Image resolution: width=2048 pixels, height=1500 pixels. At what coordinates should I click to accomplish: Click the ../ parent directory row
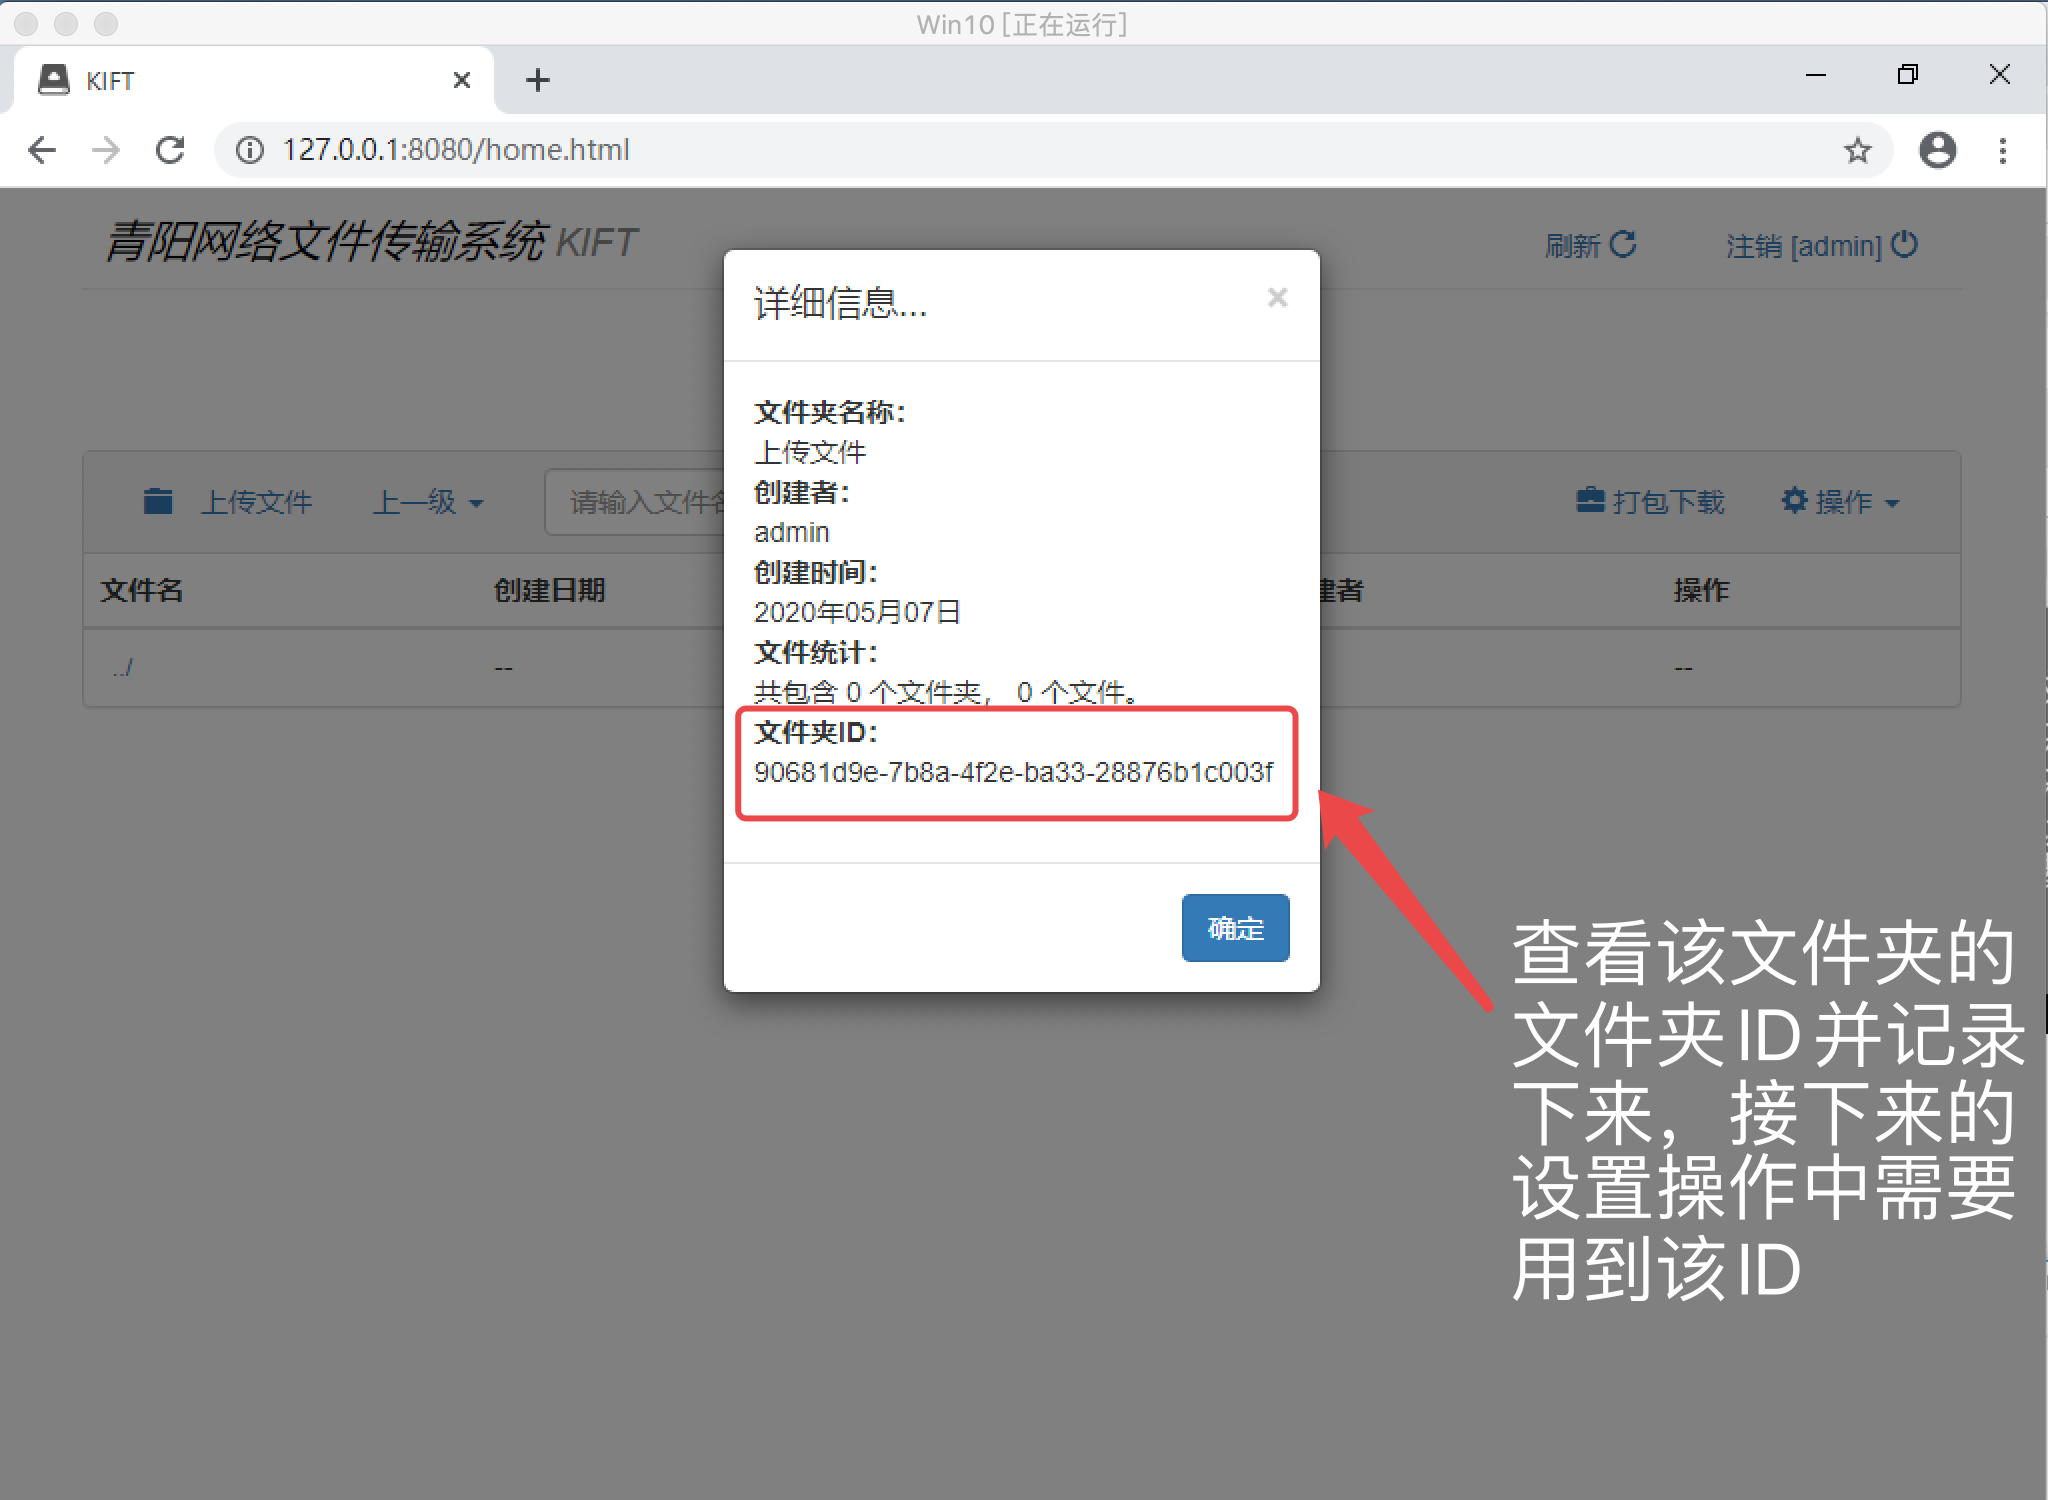(x=123, y=667)
